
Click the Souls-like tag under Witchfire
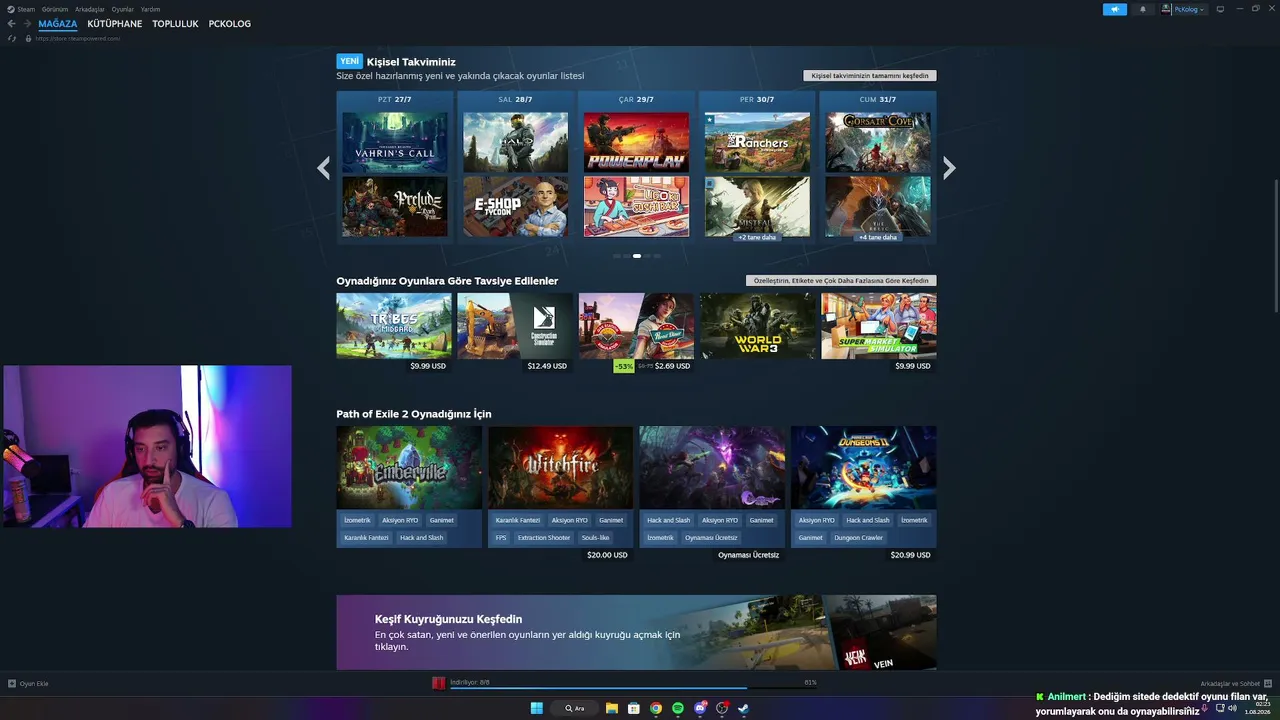click(x=595, y=538)
